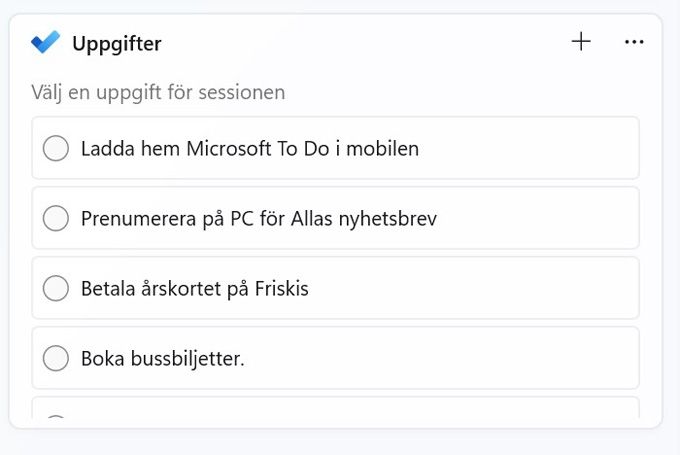
Task: Choose Prenumerera på PC för Allas nyhetsbrev row
Action: tap(336, 218)
